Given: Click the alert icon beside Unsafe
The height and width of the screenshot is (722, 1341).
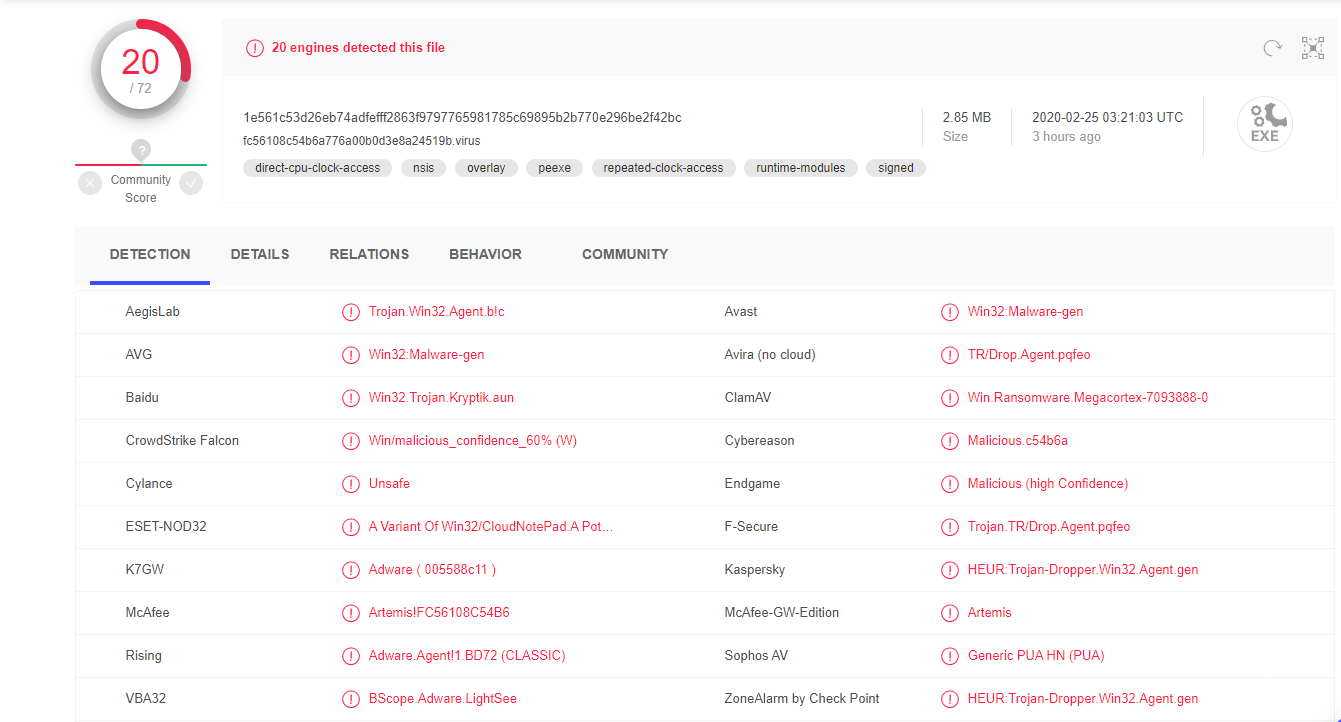Looking at the screenshot, I should pos(351,484).
